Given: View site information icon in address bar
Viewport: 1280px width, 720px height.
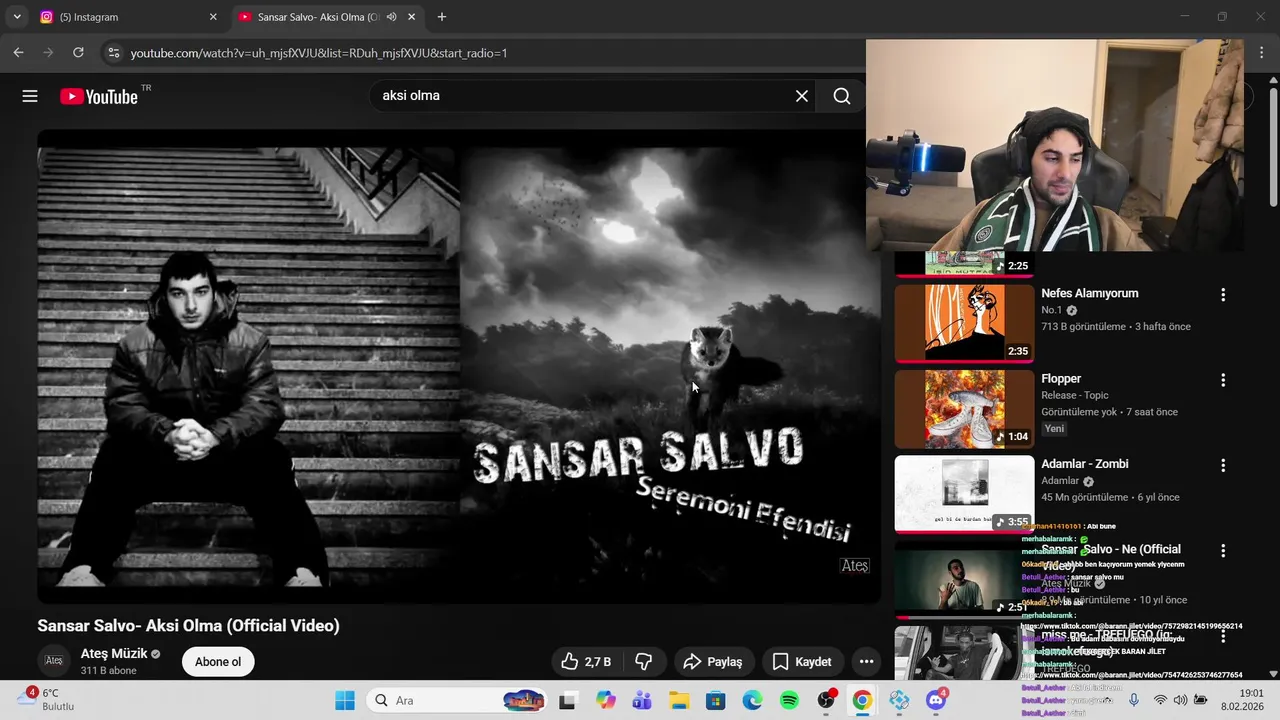Looking at the screenshot, I should click(113, 53).
